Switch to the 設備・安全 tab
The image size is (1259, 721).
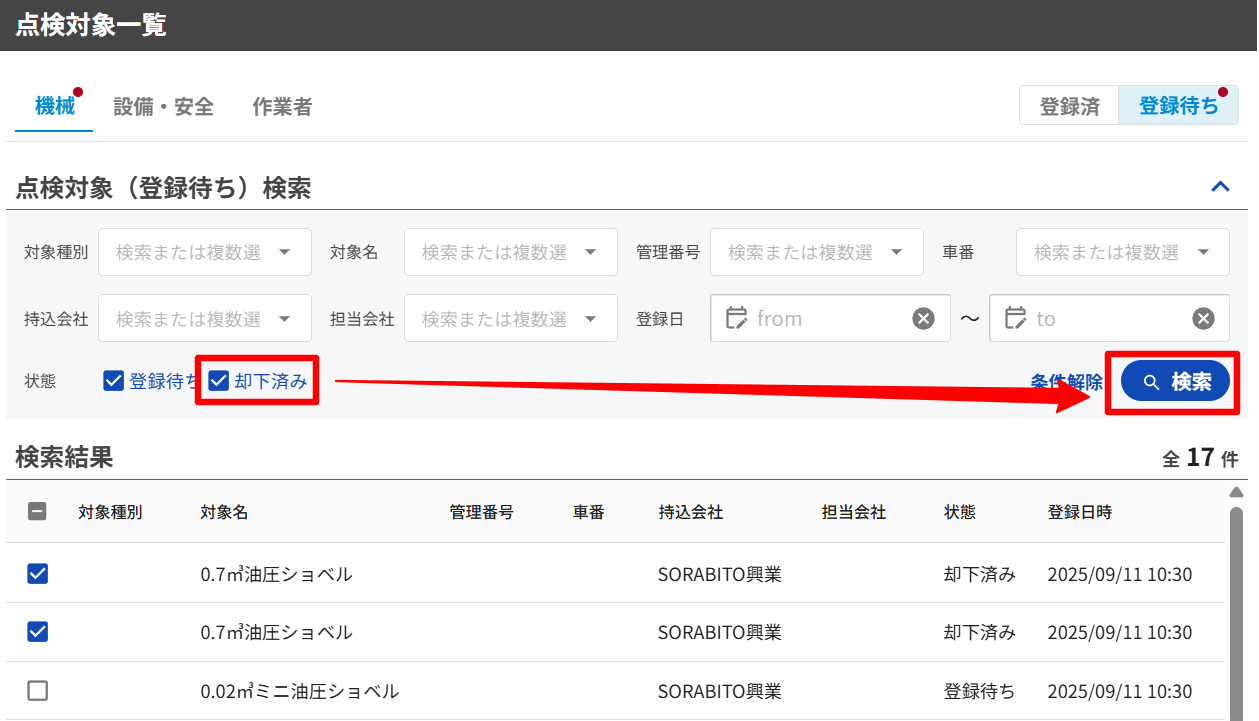click(x=163, y=107)
